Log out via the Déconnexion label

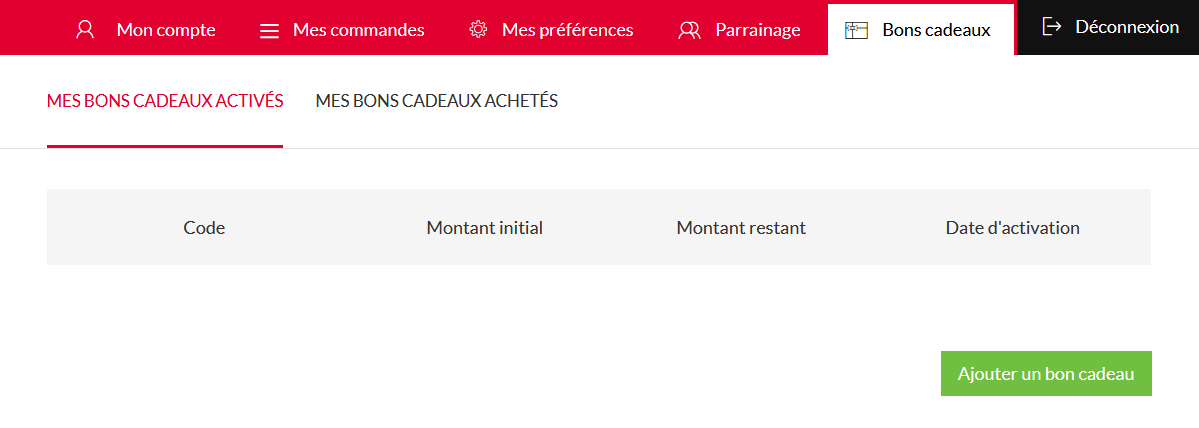pyautogui.click(x=1127, y=27)
